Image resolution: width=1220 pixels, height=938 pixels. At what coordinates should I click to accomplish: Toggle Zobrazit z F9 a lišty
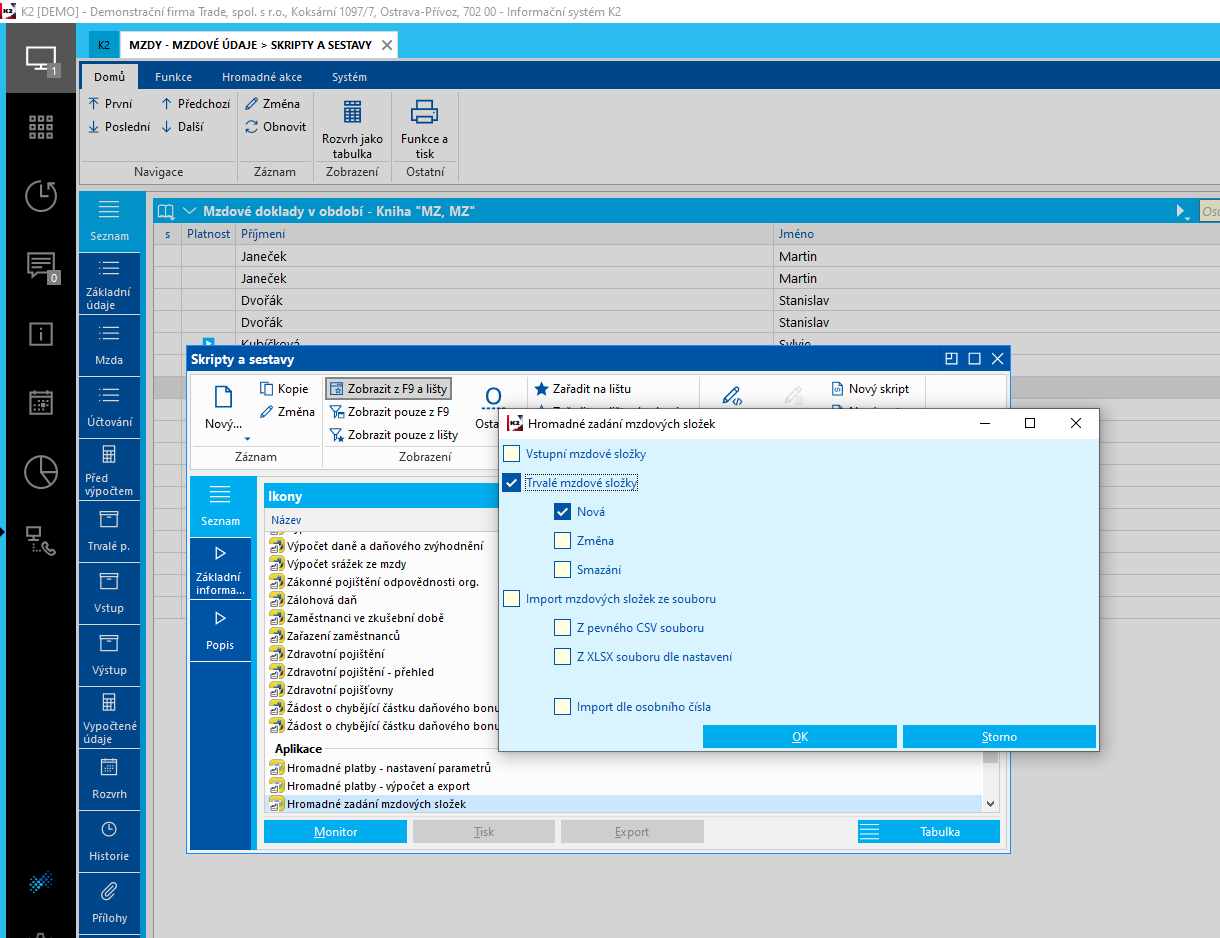pyautogui.click(x=388, y=389)
